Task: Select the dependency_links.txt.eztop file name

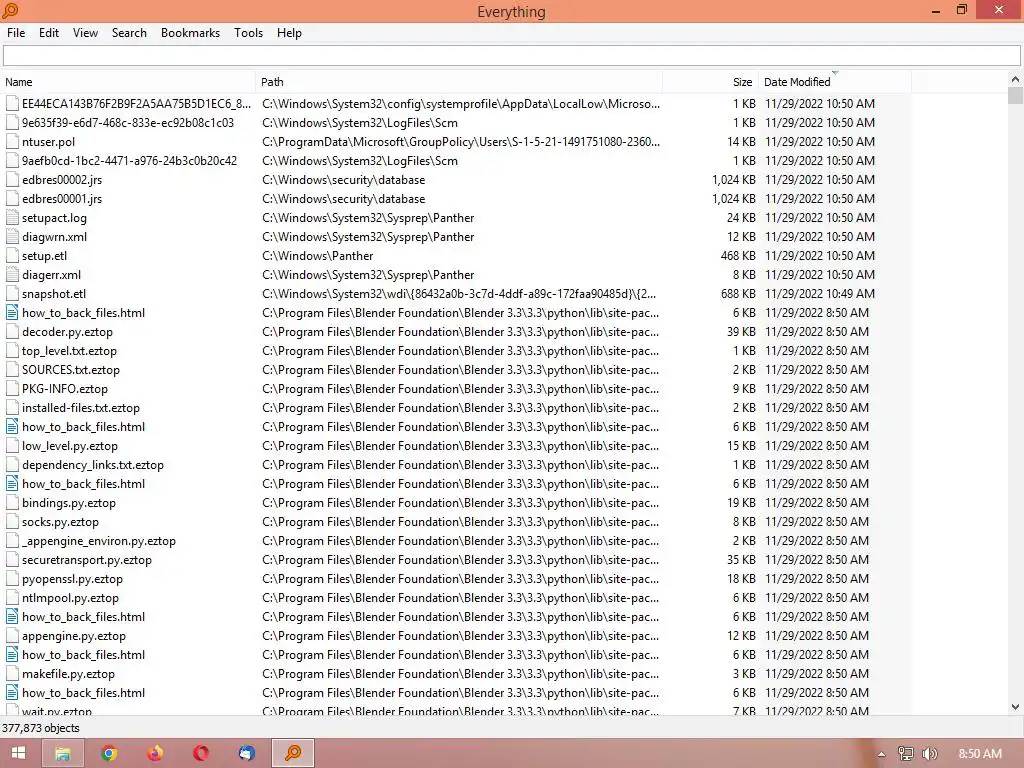Action: click(93, 465)
